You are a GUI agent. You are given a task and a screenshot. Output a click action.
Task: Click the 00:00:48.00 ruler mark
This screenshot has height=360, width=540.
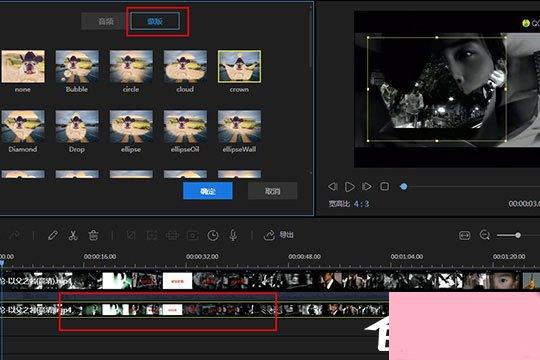point(304,257)
